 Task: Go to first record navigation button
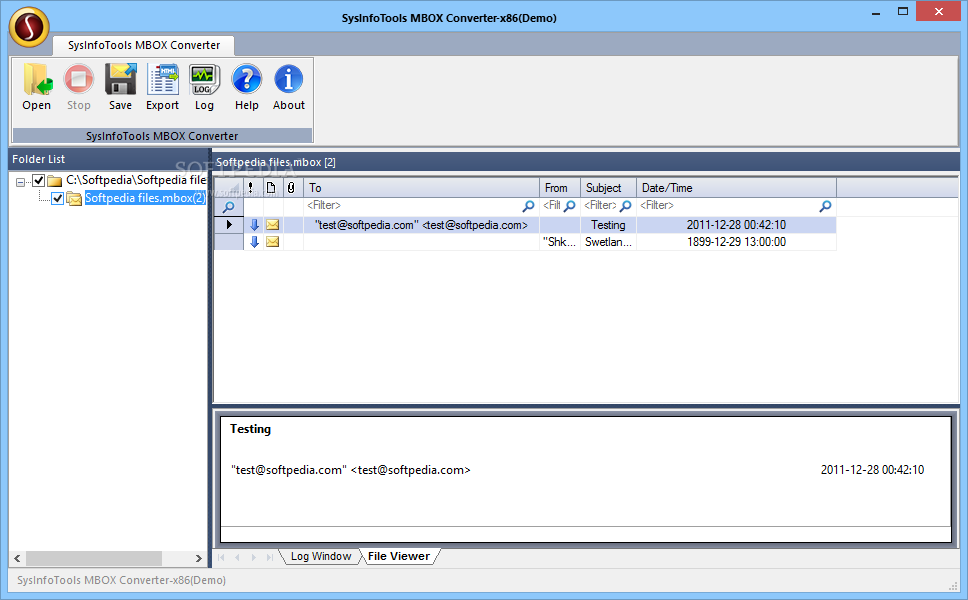pyautogui.click(x=221, y=557)
